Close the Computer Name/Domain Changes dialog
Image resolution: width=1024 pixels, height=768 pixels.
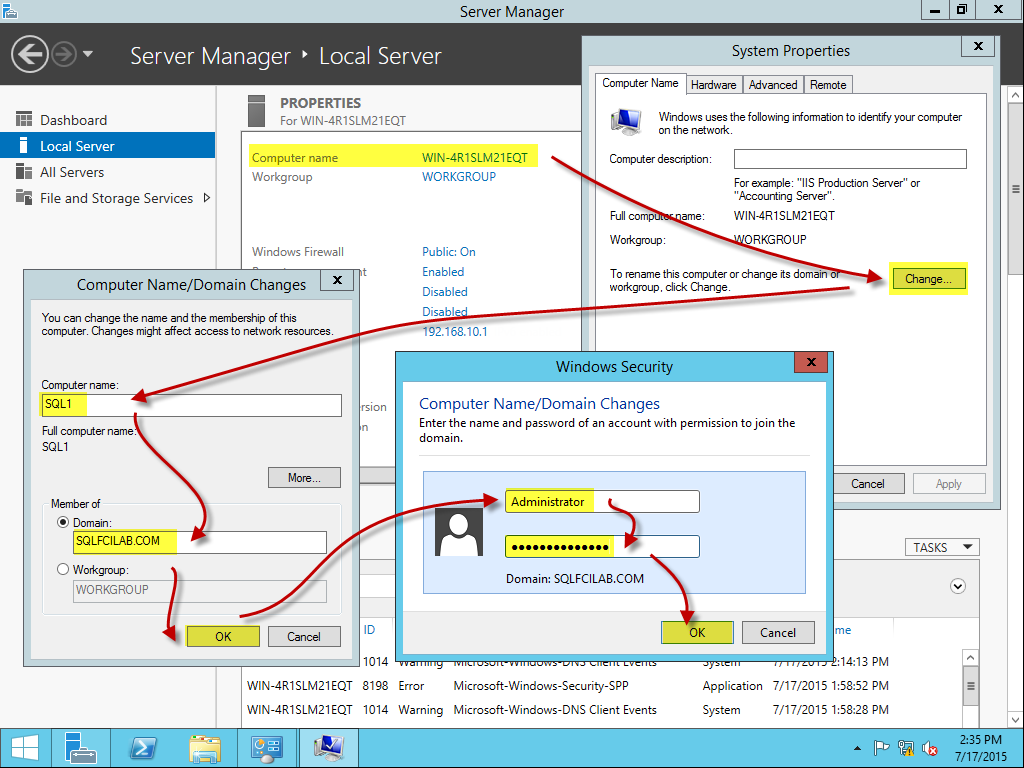click(x=337, y=280)
